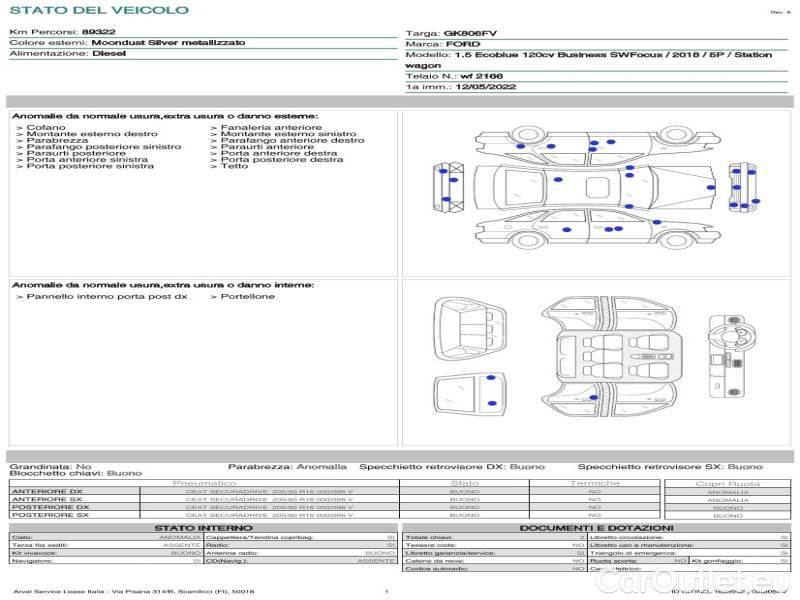Image resolution: width=800 pixels, height=600 pixels.
Task: Select the Cofano anomaly entry
Action: (x=46, y=128)
